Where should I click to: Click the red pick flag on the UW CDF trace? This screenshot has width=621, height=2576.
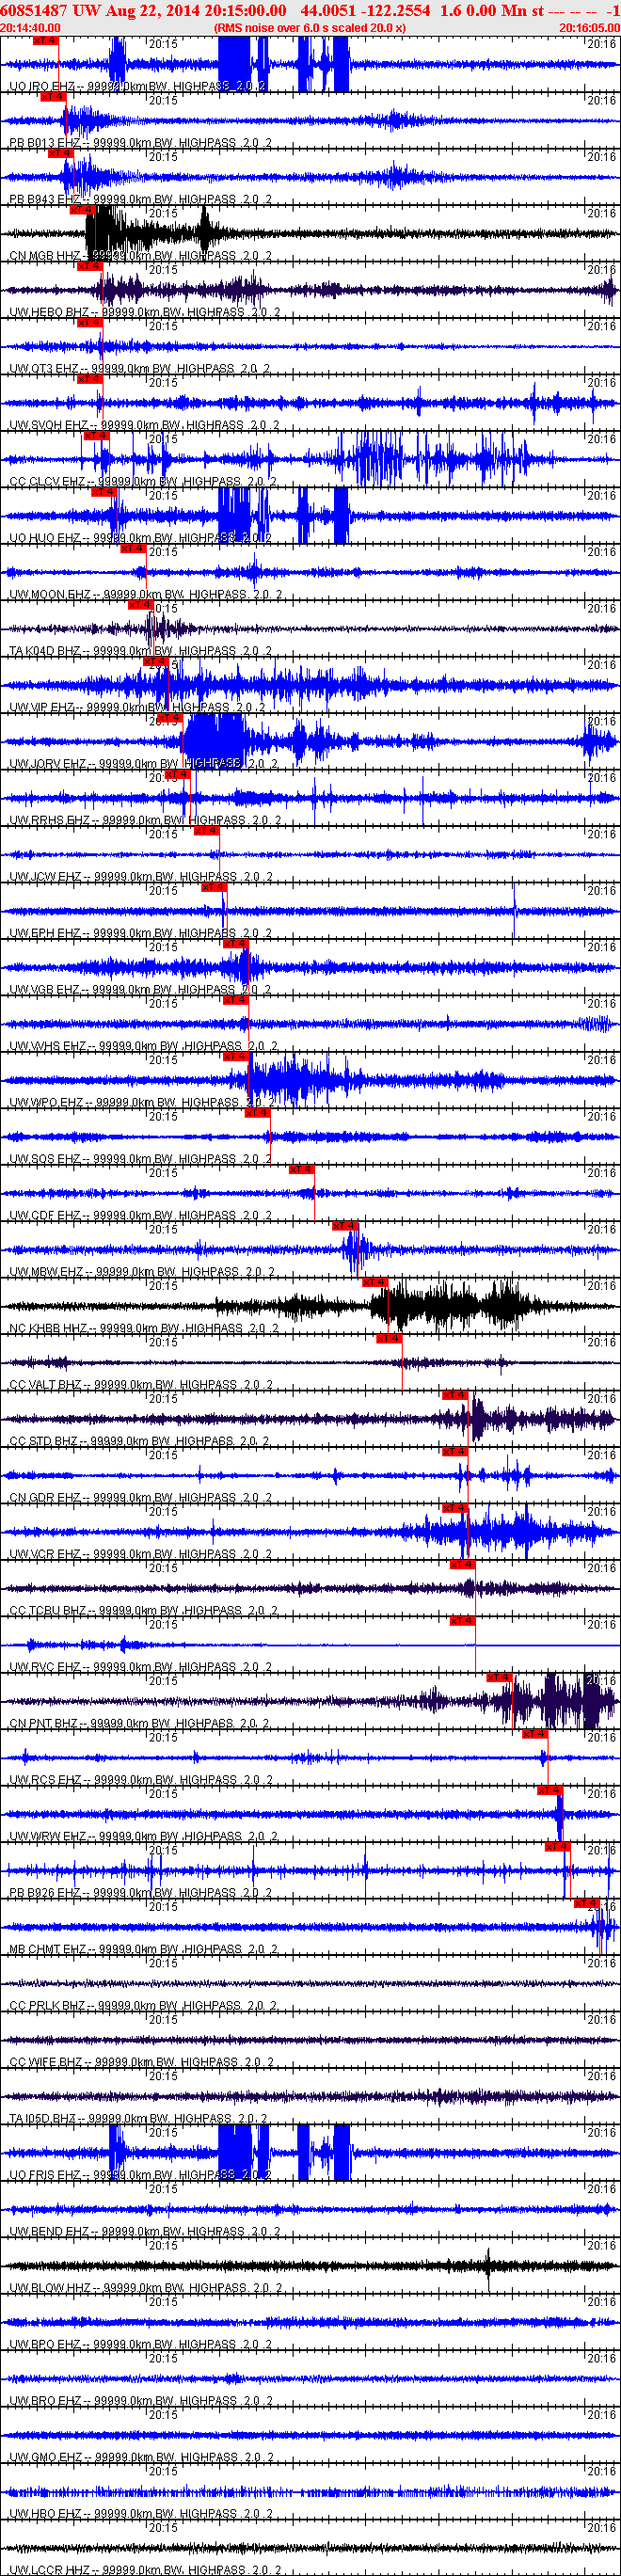tap(302, 1170)
